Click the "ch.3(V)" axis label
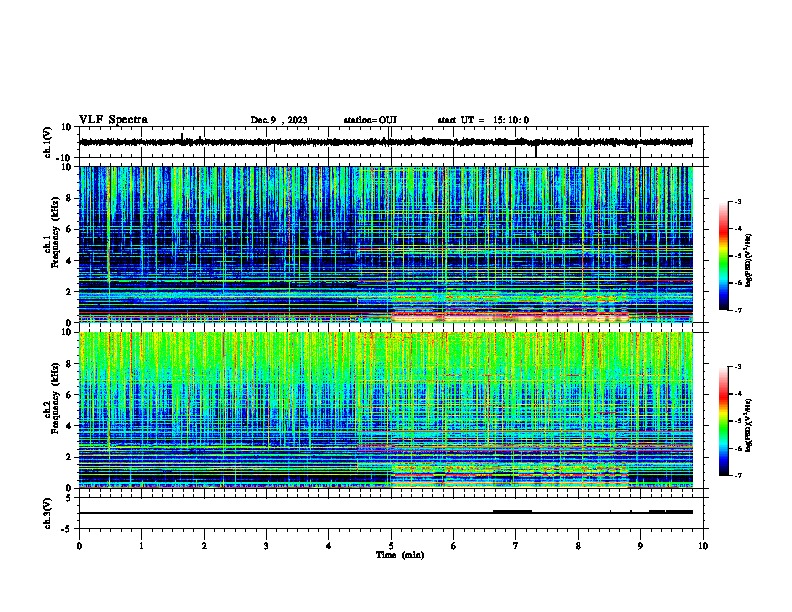Viewport: 792px width, 612px height. (47, 514)
